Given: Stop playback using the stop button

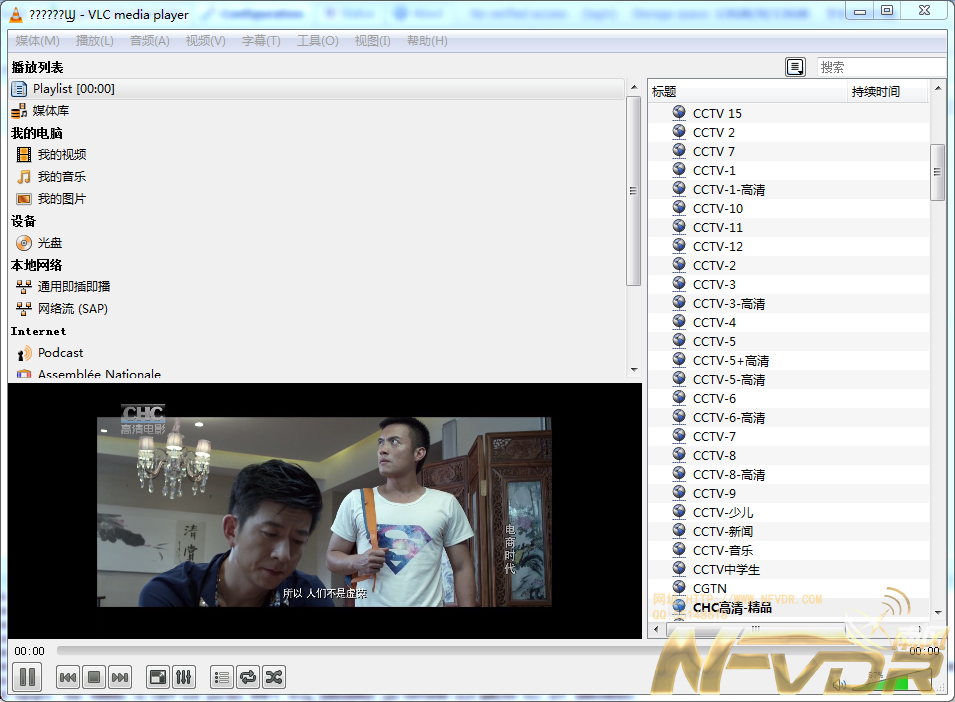Looking at the screenshot, I should point(94,677).
